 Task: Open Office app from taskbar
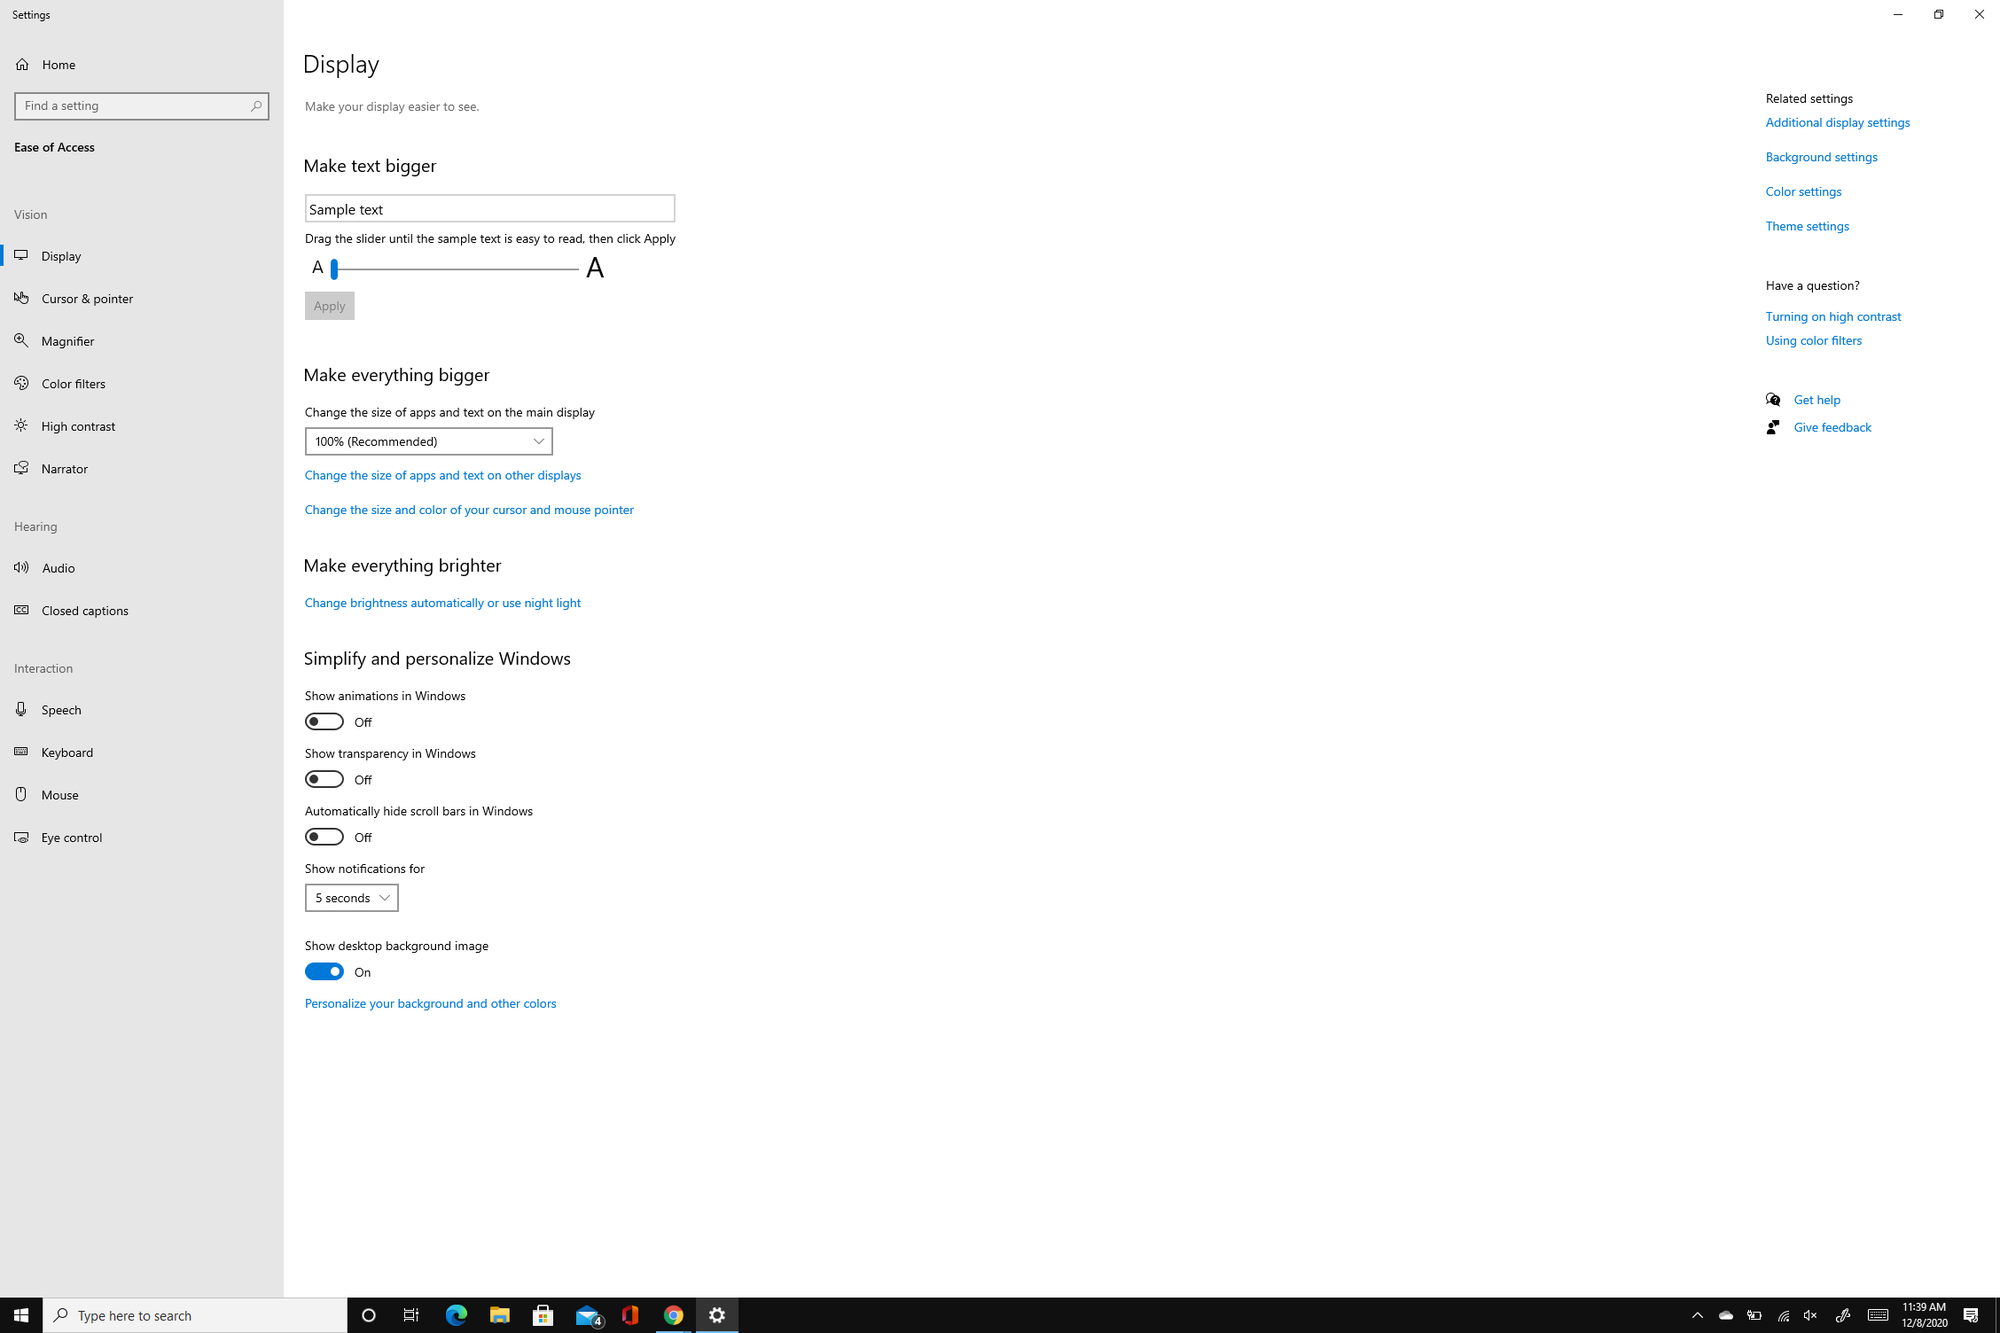point(630,1315)
